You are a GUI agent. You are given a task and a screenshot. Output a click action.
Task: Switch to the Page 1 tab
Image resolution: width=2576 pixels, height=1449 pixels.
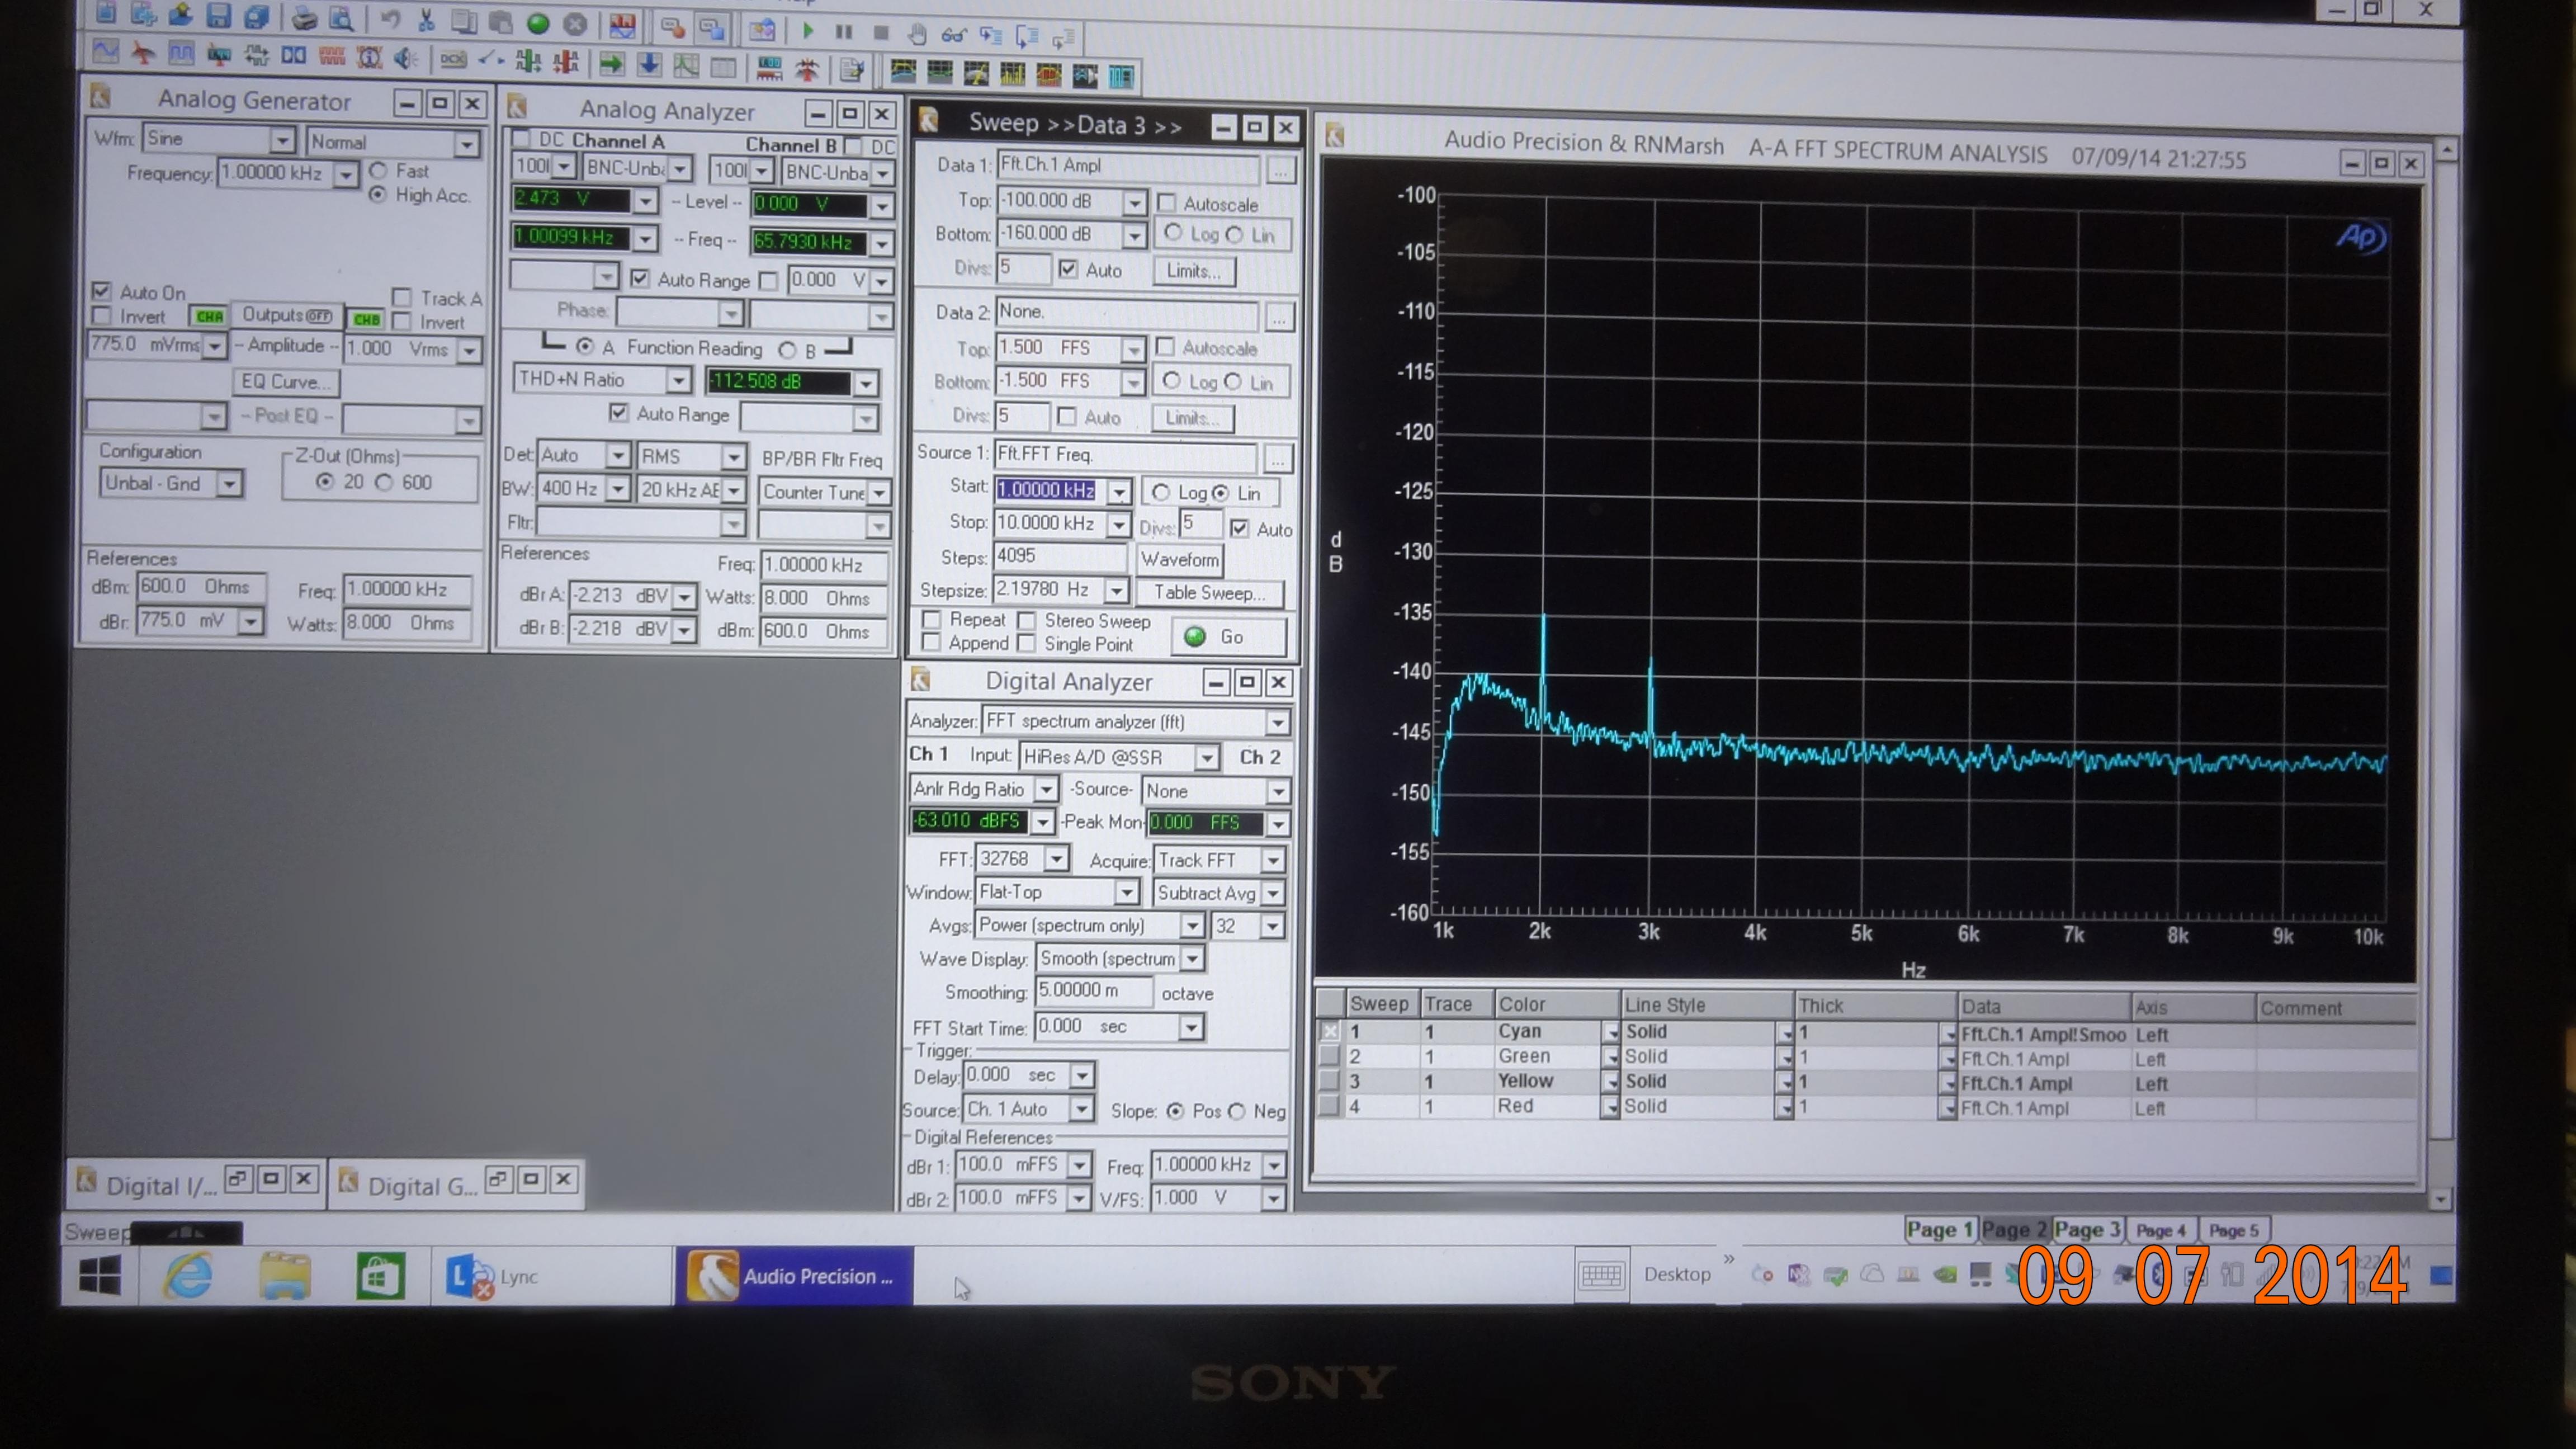point(1939,1229)
